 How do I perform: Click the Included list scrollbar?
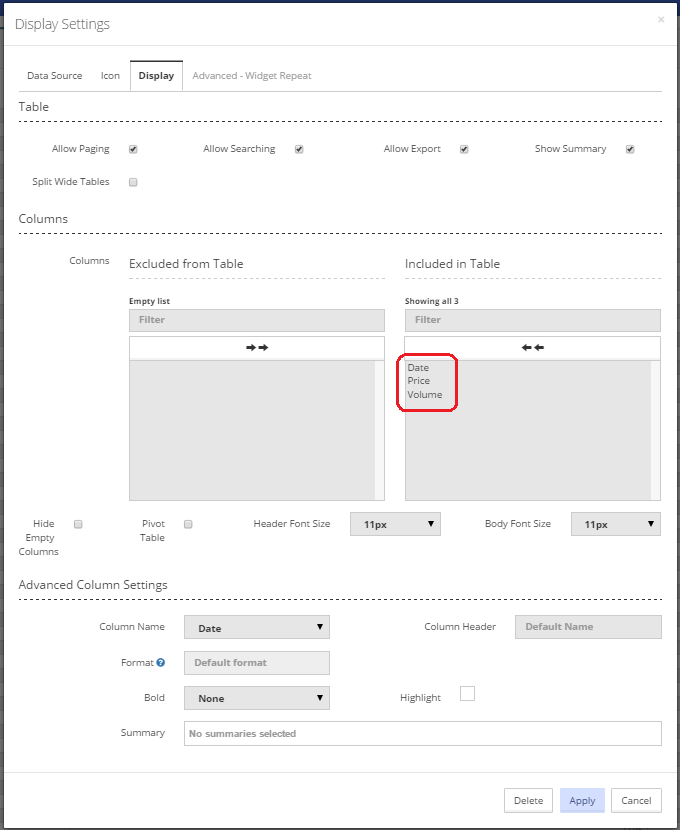tap(655, 430)
